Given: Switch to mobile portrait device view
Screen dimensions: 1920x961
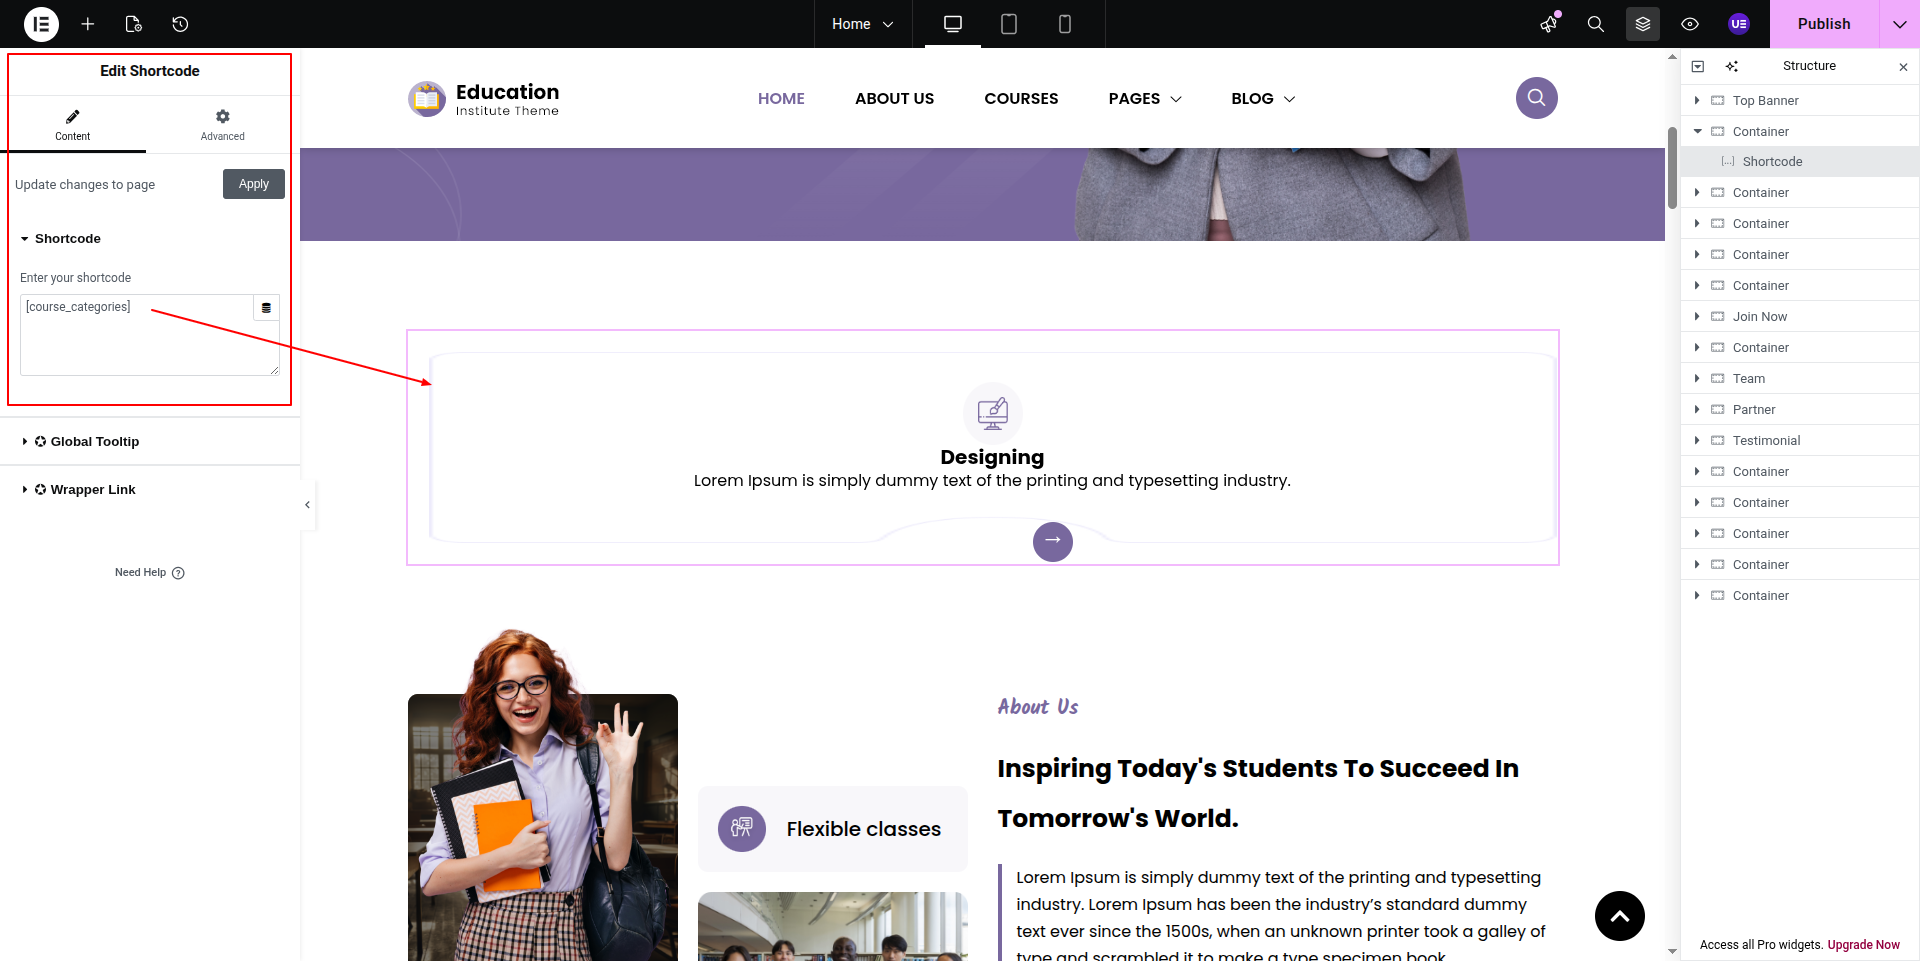Looking at the screenshot, I should coord(1065,24).
